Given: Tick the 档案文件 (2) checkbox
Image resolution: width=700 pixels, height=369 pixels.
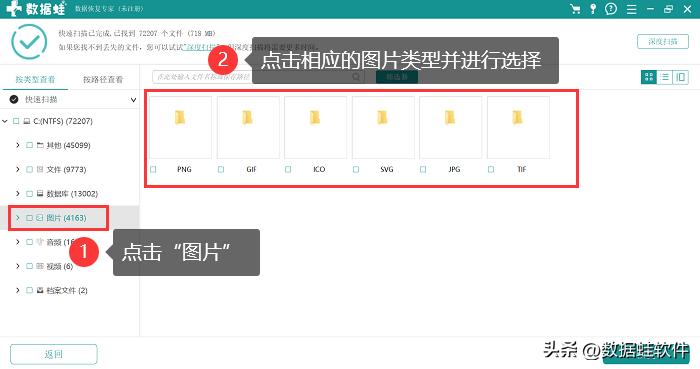Looking at the screenshot, I should [29, 290].
